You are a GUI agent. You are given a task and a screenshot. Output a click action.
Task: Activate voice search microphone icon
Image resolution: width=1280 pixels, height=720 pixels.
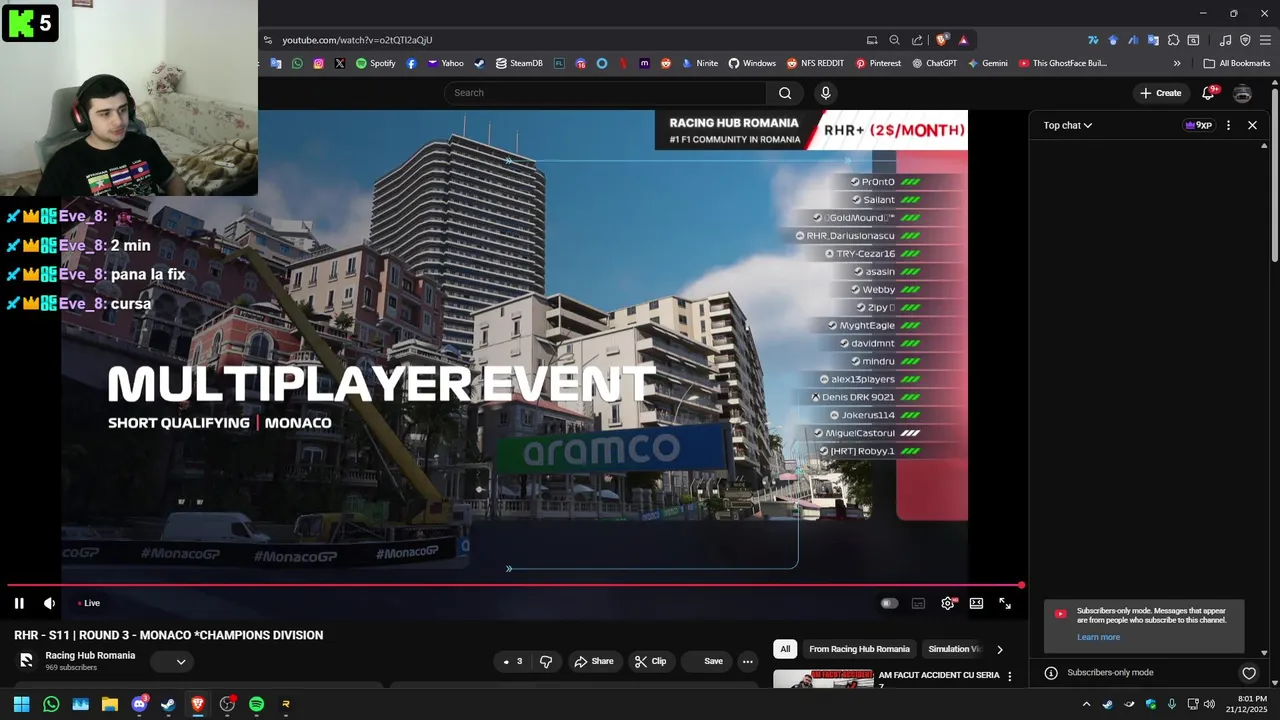[825, 93]
